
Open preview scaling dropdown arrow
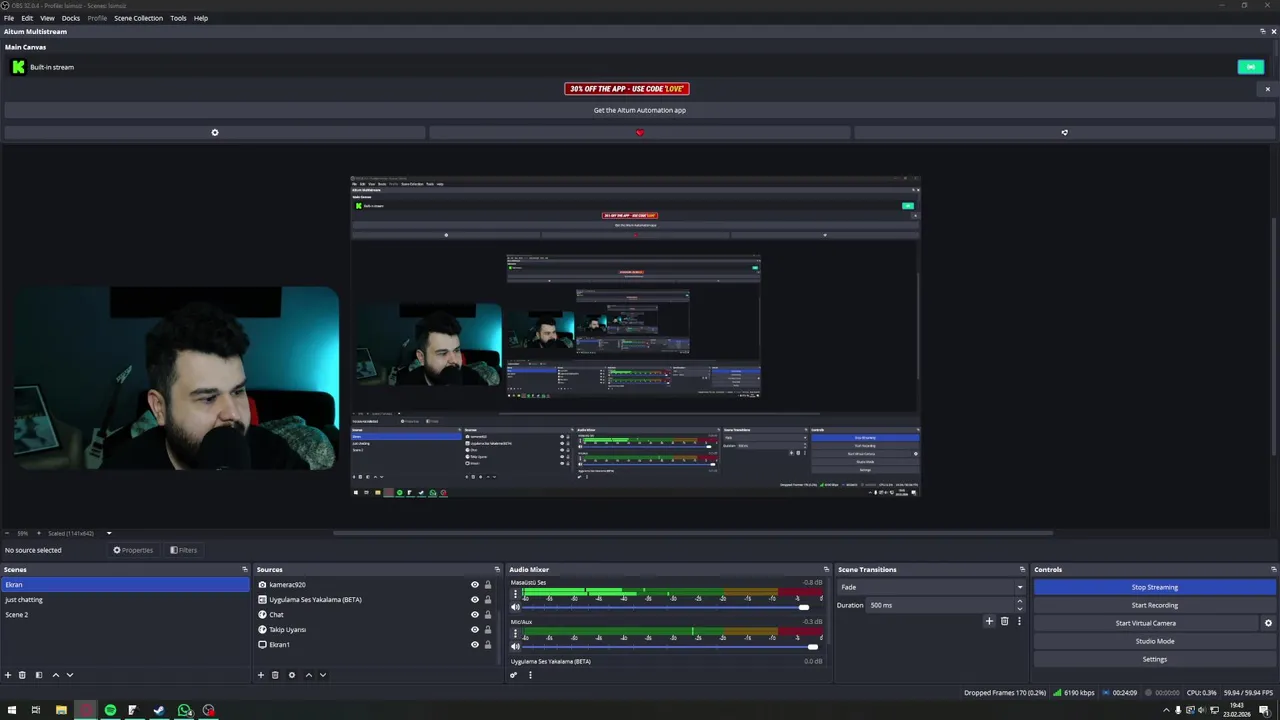pyautogui.click(x=109, y=533)
